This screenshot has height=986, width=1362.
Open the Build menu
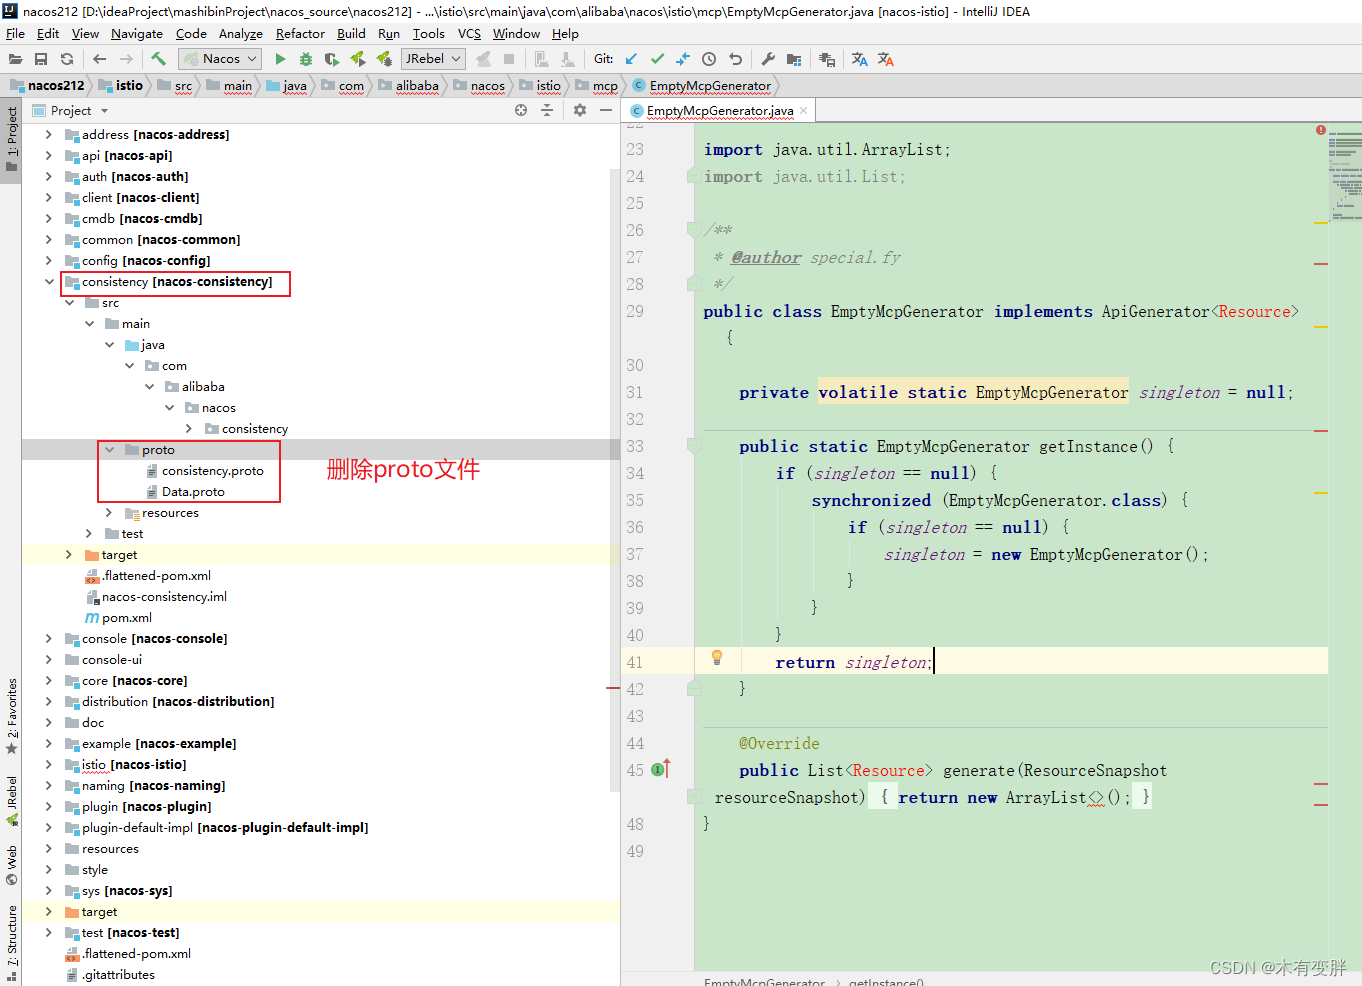click(x=351, y=33)
